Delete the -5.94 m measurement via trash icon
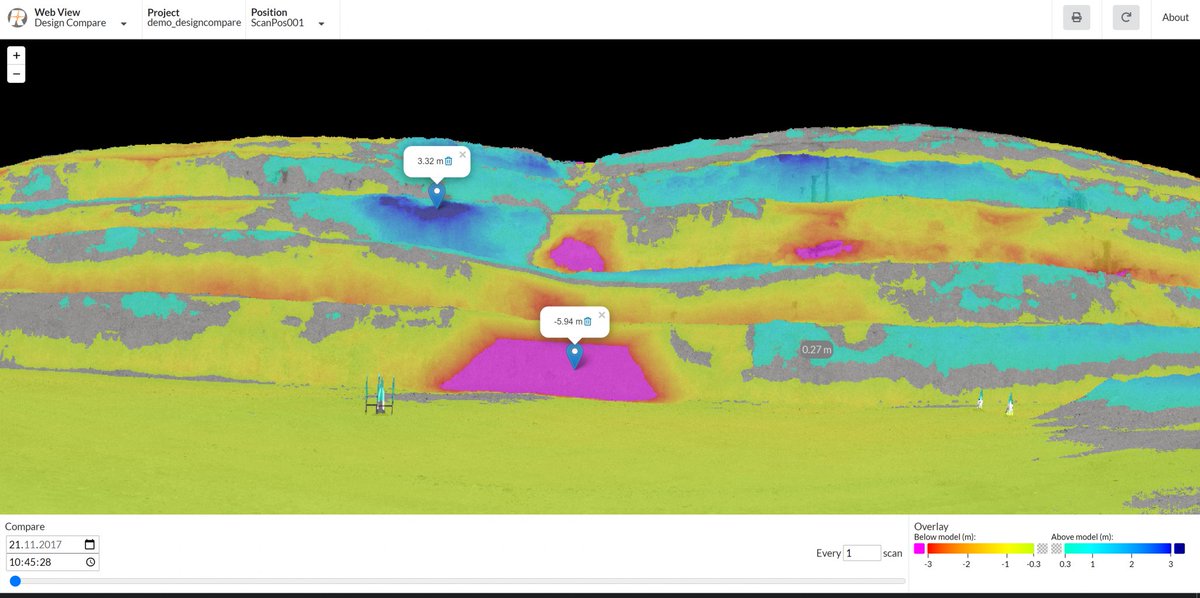This screenshot has height=598, width=1200. 588,321
